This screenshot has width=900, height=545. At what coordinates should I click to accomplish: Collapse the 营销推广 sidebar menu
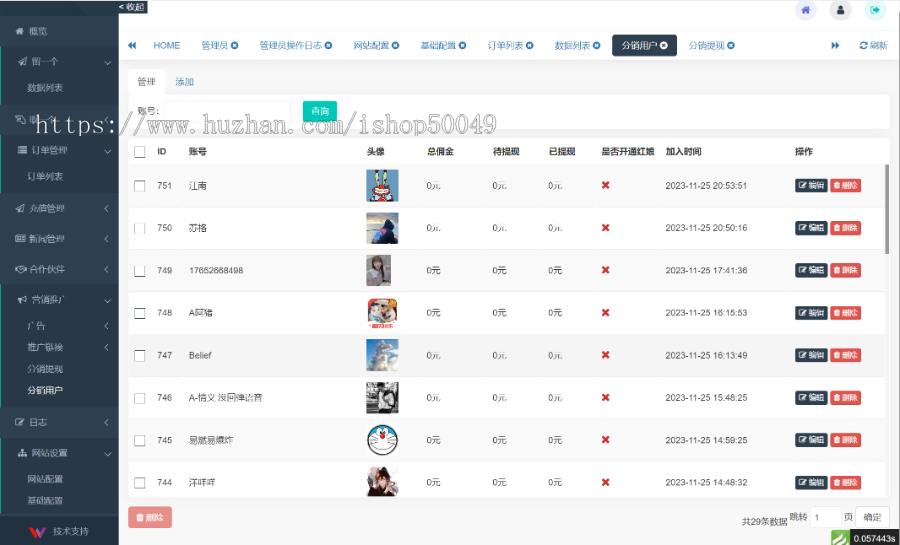pyautogui.click(x=59, y=299)
